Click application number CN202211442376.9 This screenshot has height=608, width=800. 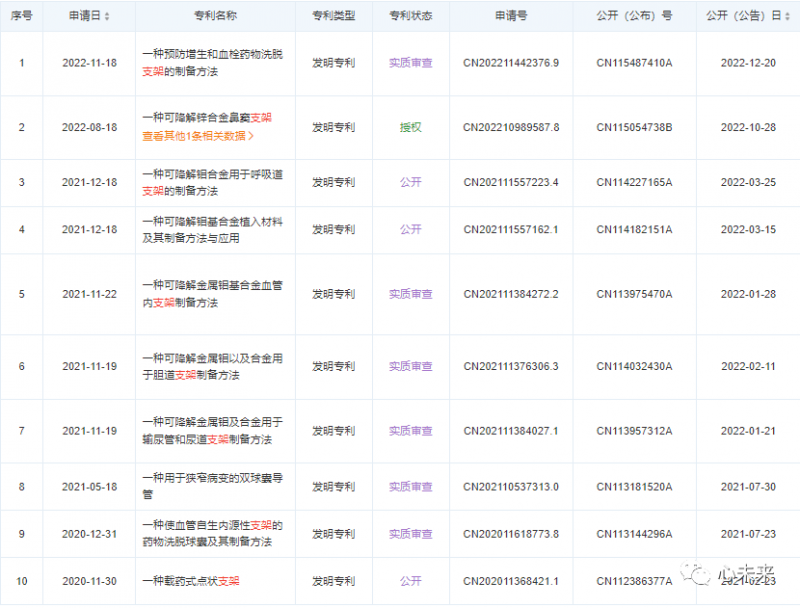tap(511, 62)
